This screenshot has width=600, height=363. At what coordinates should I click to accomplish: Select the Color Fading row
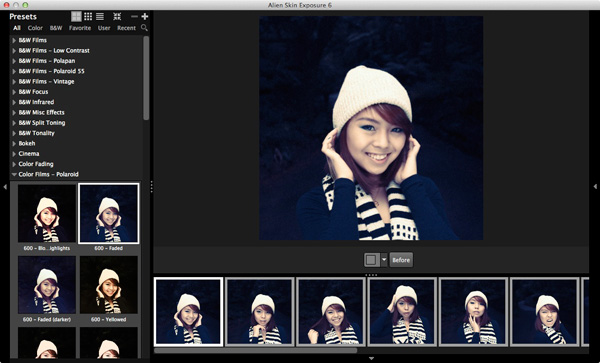coord(76,164)
